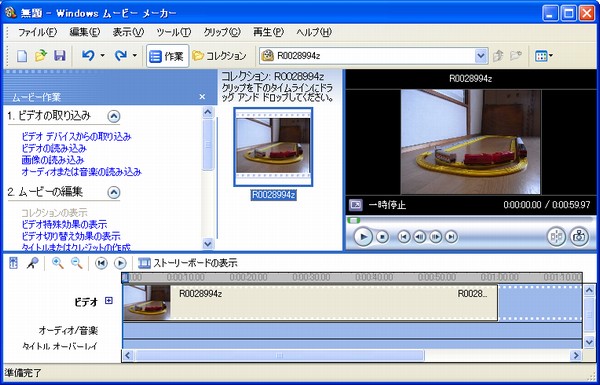Click the preview seek bar
Viewport: 600px width, 385px height.
(x=470, y=220)
